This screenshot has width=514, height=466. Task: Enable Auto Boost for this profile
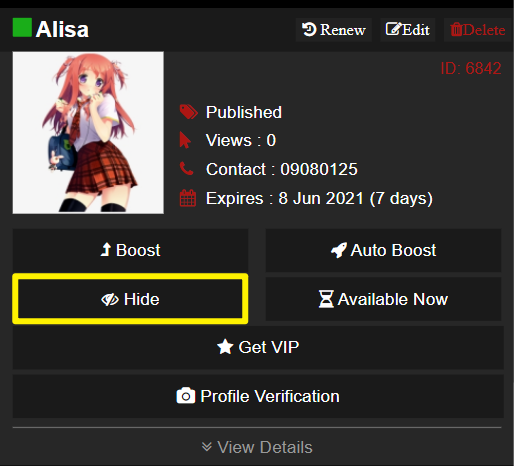coord(383,250)
